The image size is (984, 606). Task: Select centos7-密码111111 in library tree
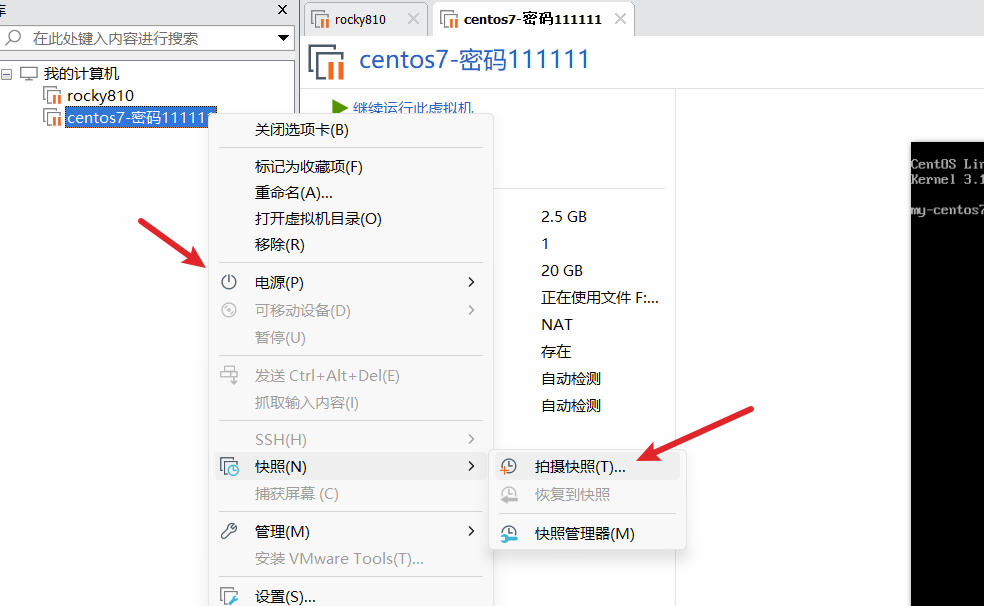(x=141, y=117)
